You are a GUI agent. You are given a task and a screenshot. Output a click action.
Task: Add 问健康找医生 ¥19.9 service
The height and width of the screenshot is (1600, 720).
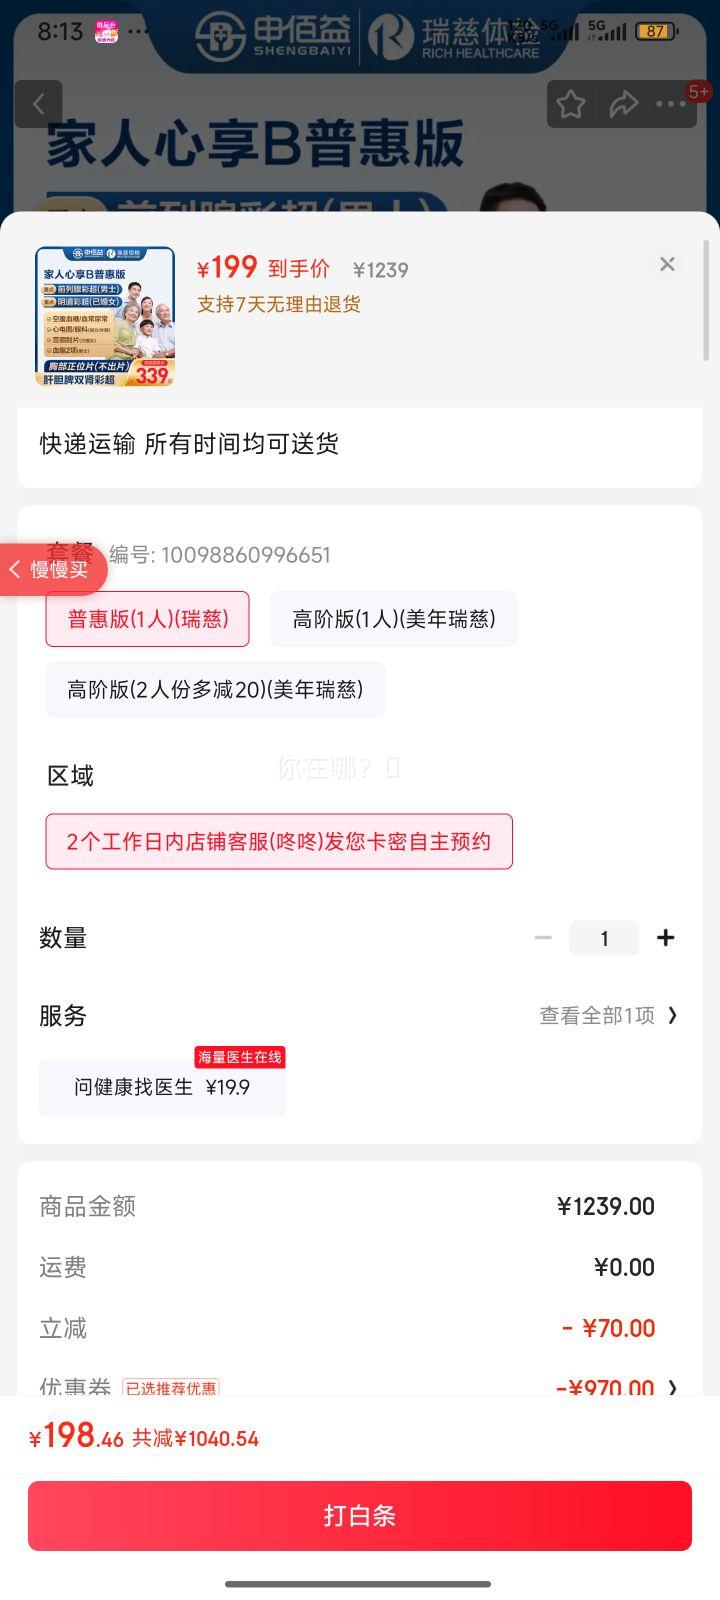pyautogui.click(x=162, y=1087)
